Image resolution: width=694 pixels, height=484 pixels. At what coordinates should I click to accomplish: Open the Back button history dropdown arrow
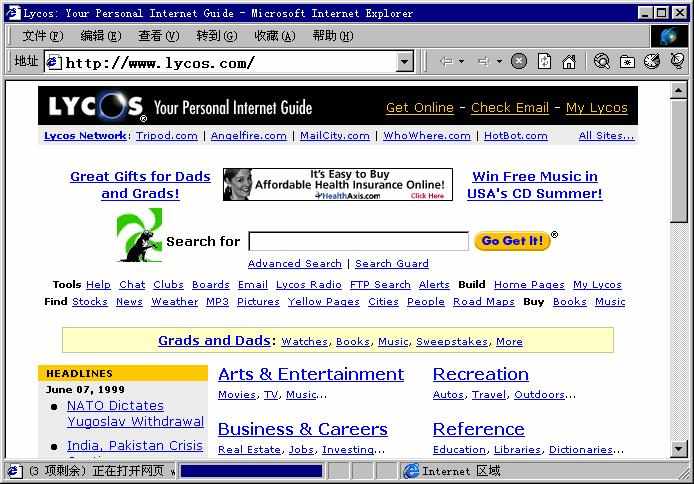(x=461, y=61)
